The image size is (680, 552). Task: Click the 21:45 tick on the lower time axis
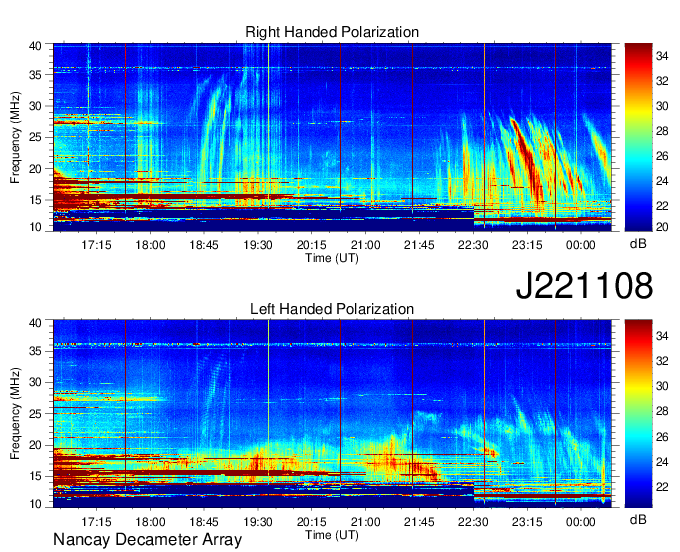click(x=419, y=521)
